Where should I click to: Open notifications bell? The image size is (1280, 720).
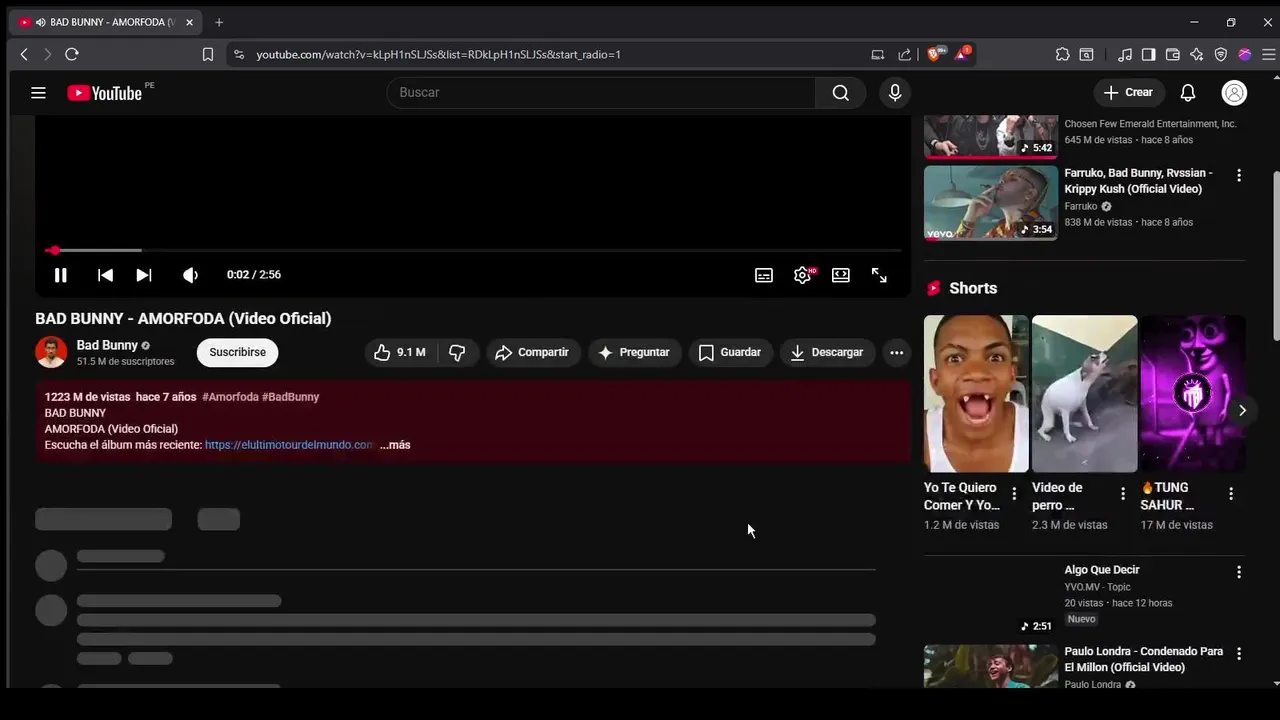pos(1188,93)
